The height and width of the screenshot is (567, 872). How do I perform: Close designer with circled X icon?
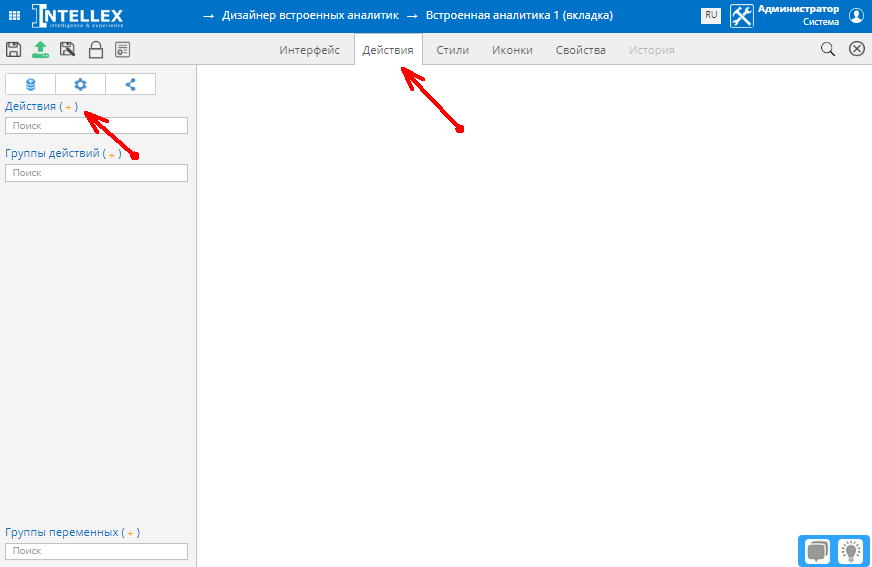pos(857,49)
